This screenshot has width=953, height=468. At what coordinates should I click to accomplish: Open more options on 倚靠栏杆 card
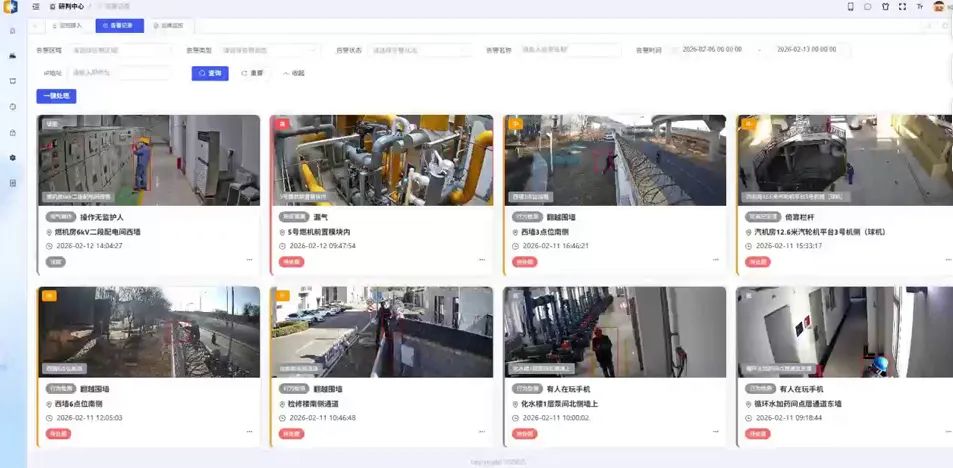(x=948, y=260)
